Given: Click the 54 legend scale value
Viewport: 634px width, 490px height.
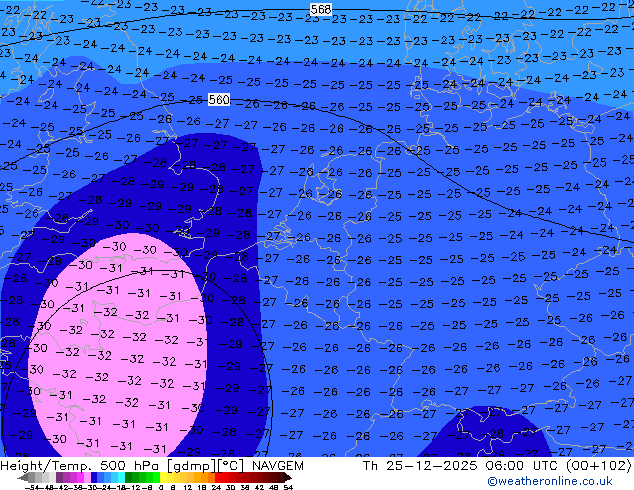Looking at the screenshot, I should [x=288, y=488].
